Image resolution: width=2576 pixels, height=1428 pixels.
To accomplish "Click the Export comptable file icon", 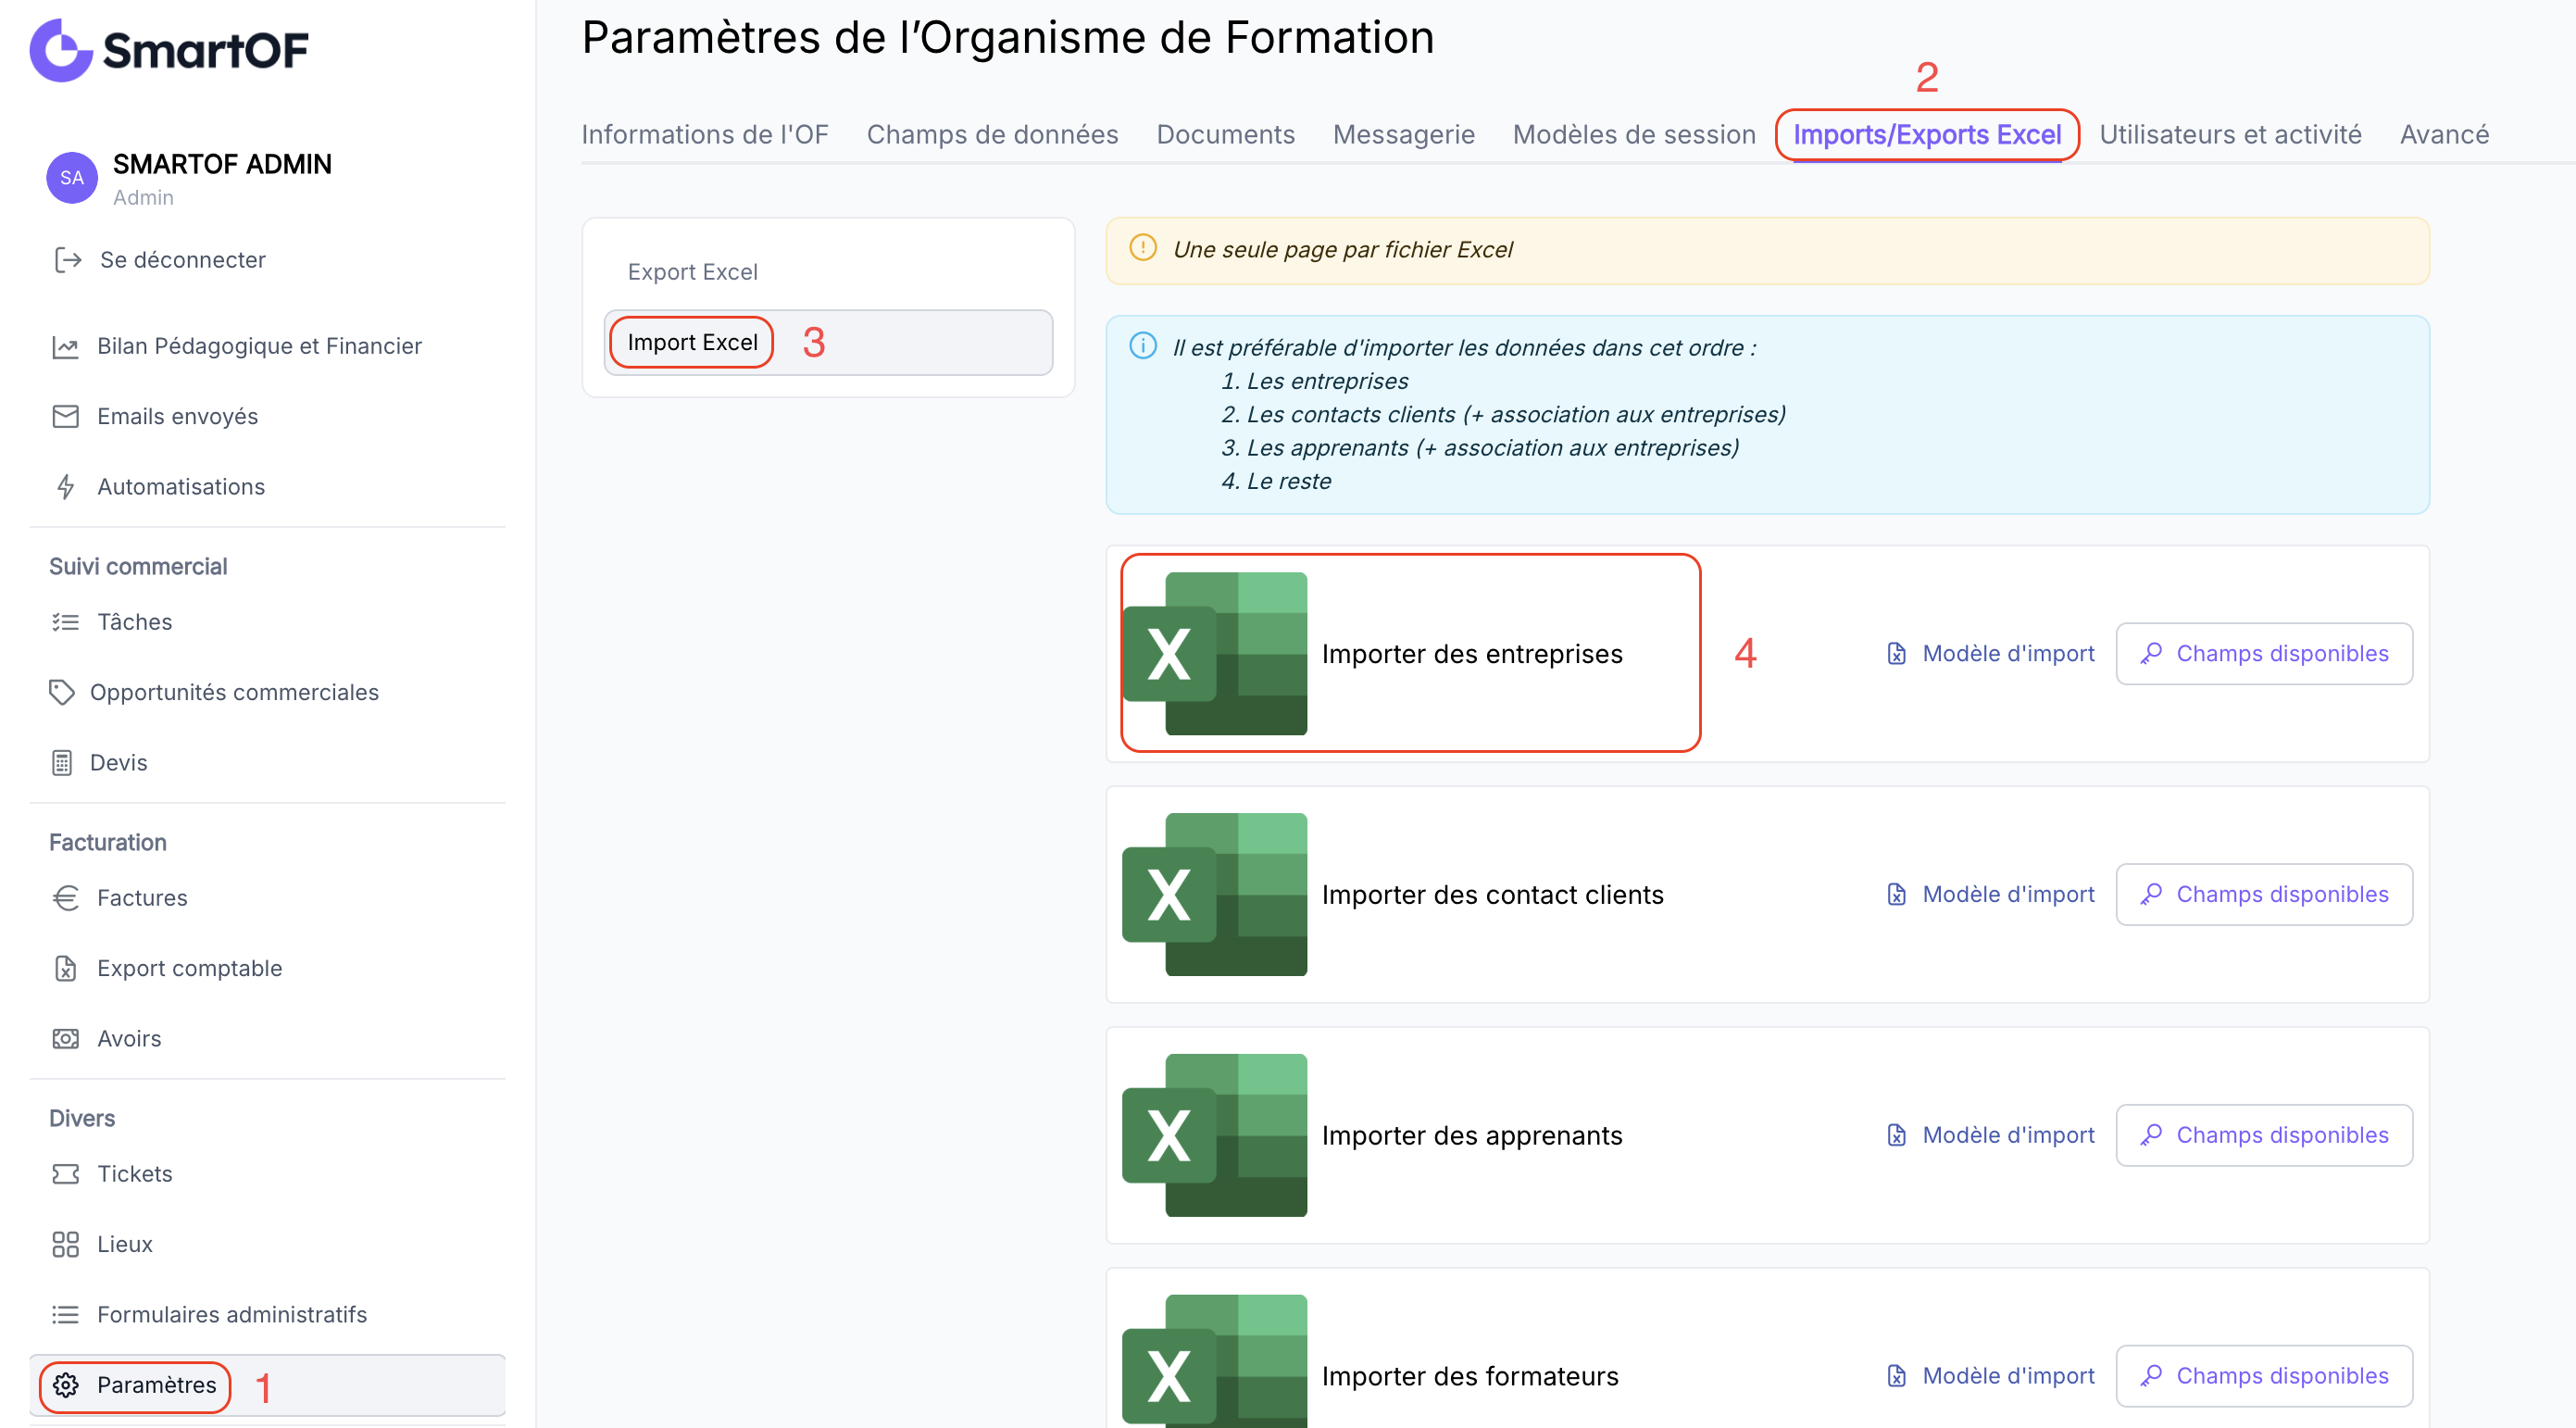I will coord(65,968).
